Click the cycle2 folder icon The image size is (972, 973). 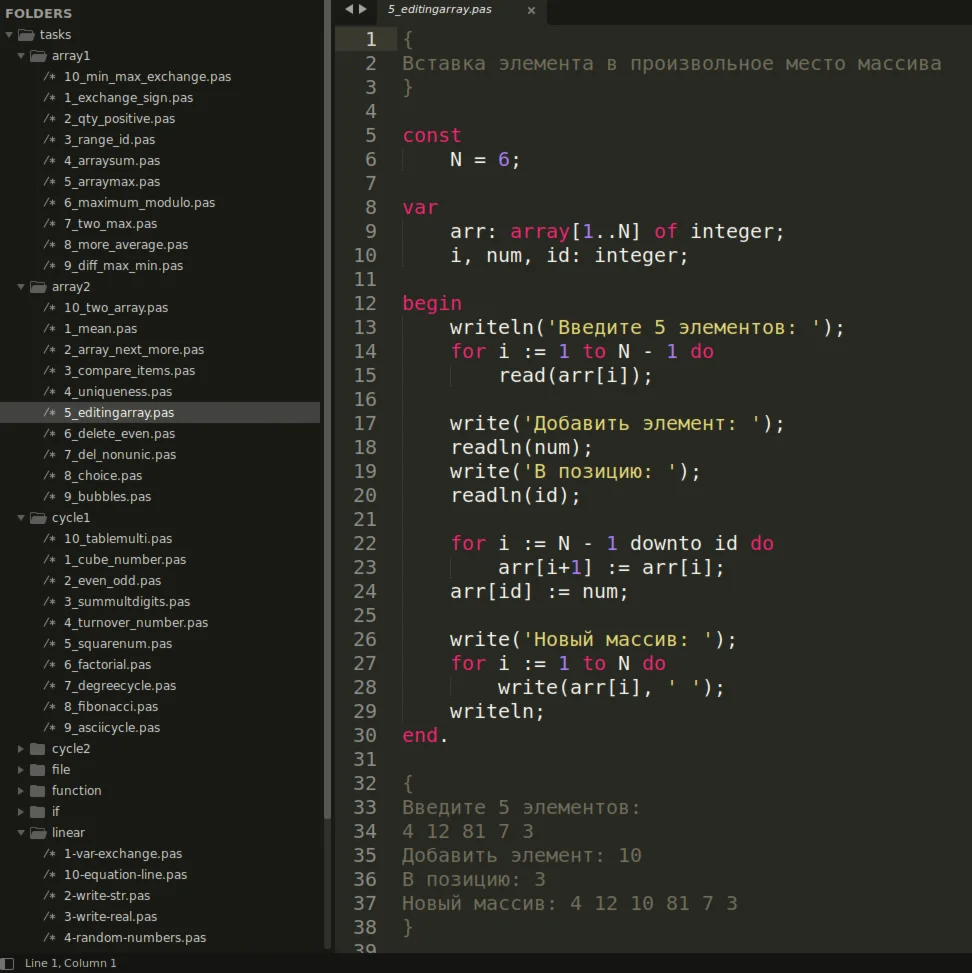click(x=38, y=749)
